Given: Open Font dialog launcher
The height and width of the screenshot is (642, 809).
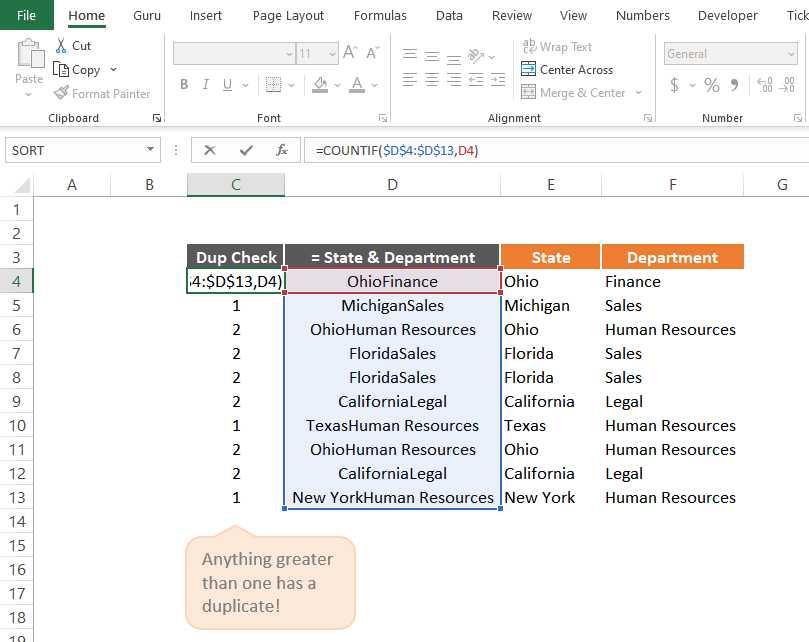Looking at the screenshot, I should pyautogui.click(x=383, y=118).
